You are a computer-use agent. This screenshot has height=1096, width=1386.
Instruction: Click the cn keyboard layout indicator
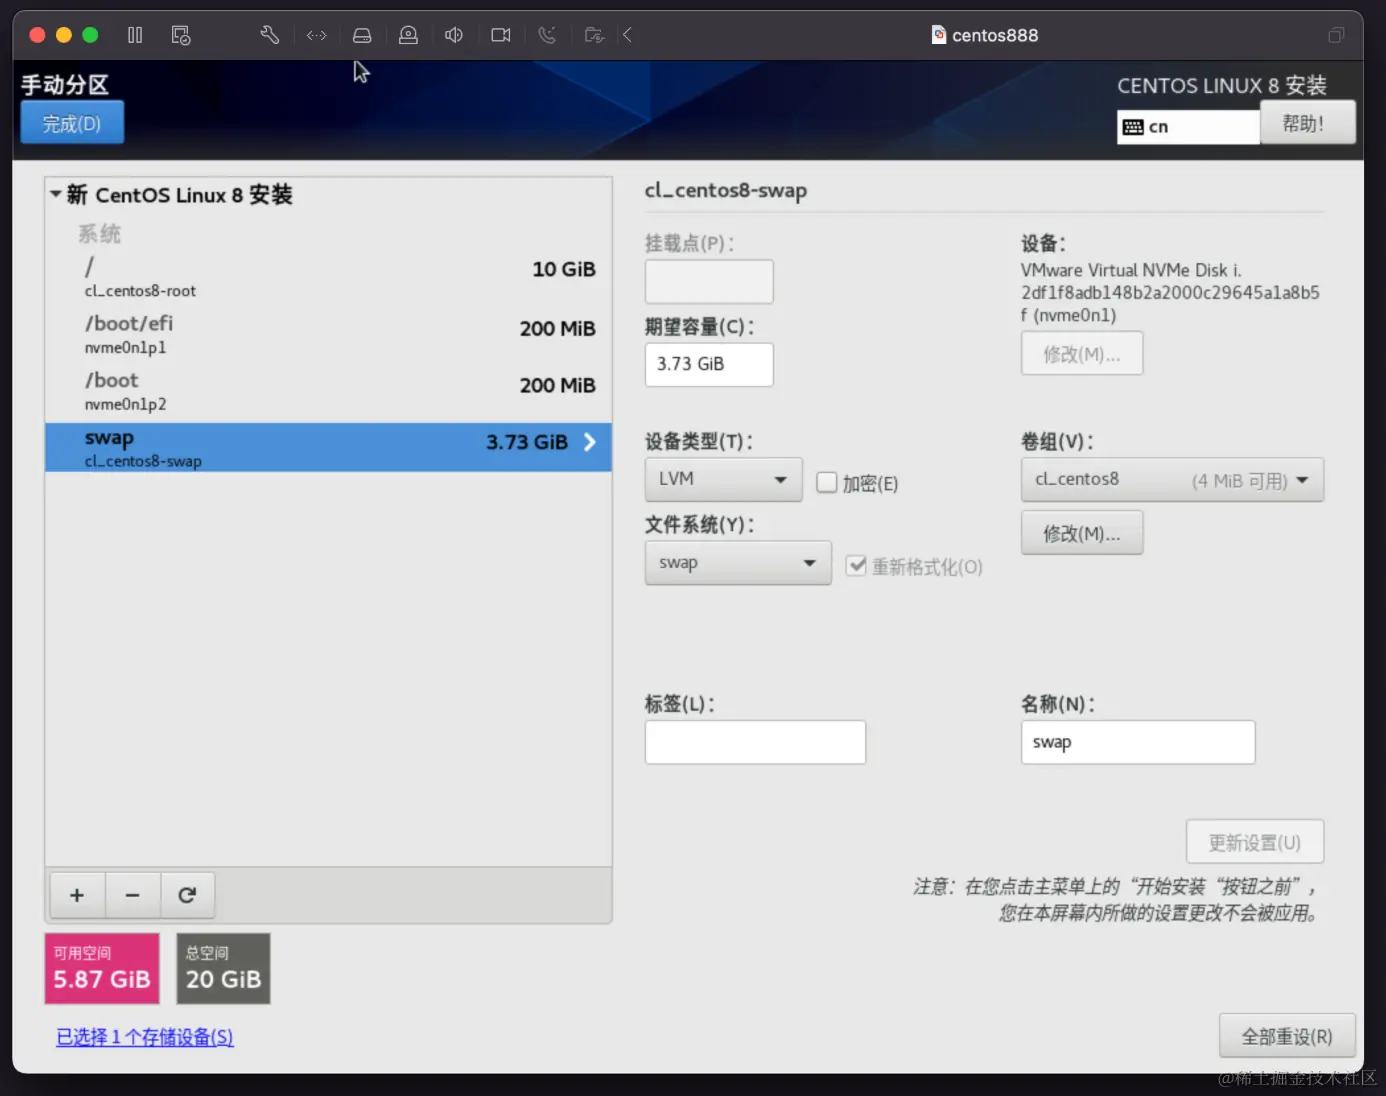(1188, 127)
